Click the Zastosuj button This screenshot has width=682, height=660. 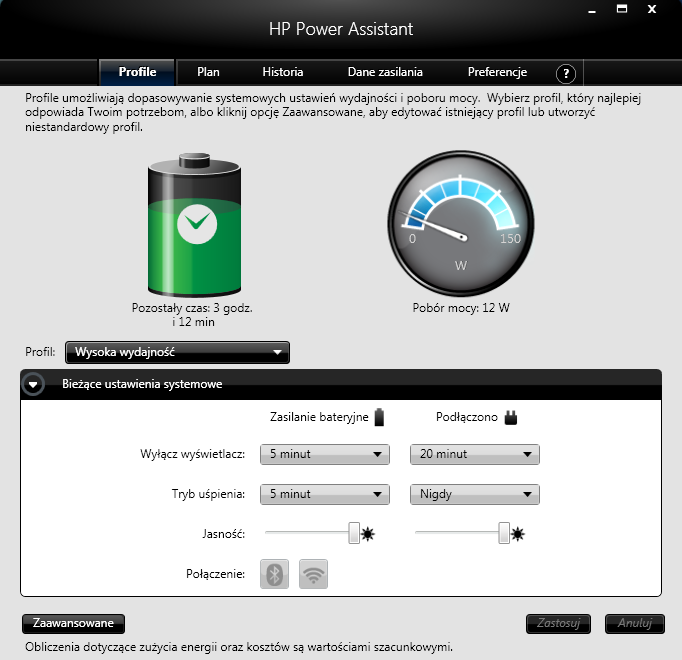pyautogui.click(x=558, y=623)
